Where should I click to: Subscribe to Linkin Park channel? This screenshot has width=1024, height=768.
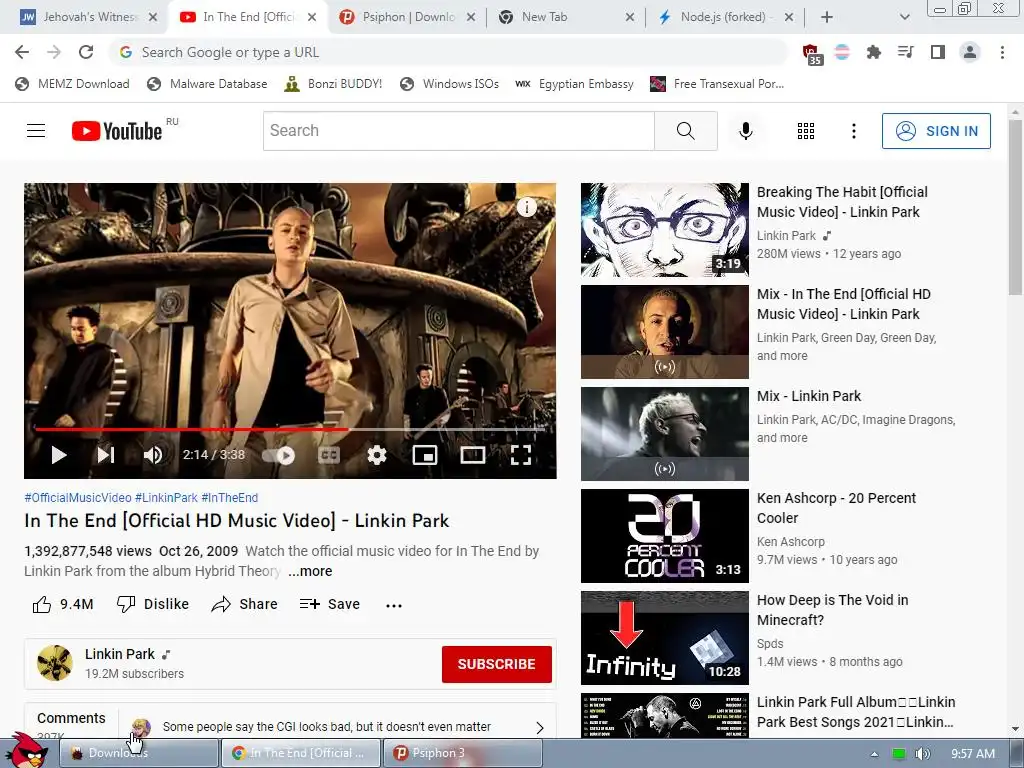[496, 664]
